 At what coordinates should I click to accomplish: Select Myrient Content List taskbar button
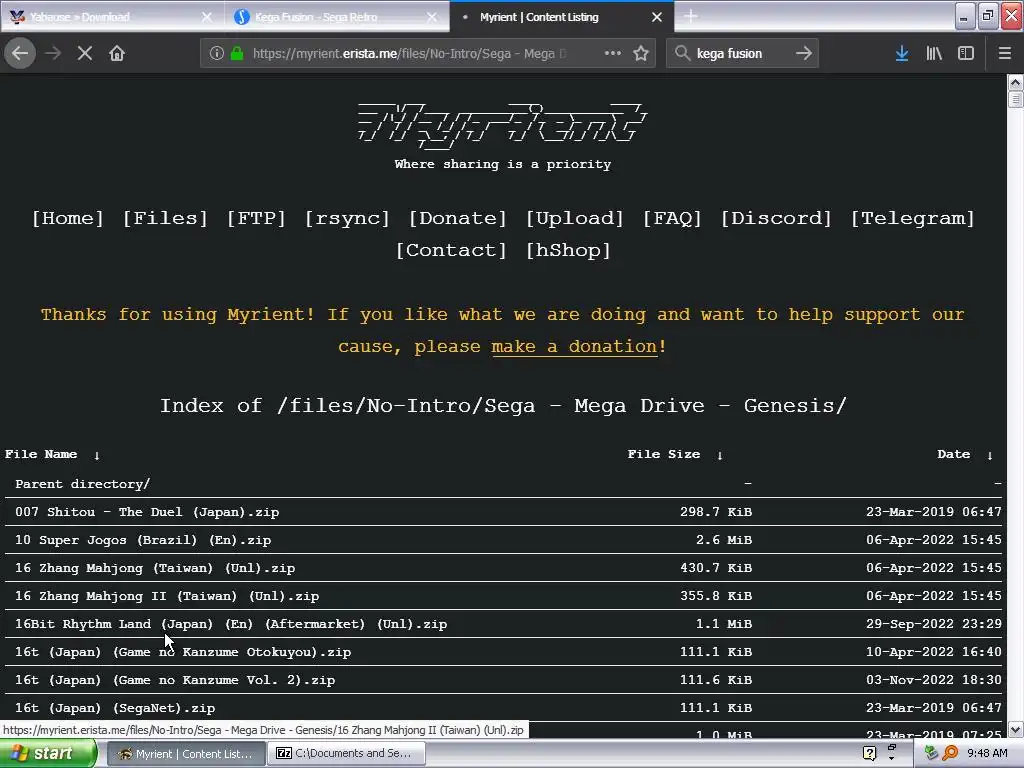[x=185, y=754]
